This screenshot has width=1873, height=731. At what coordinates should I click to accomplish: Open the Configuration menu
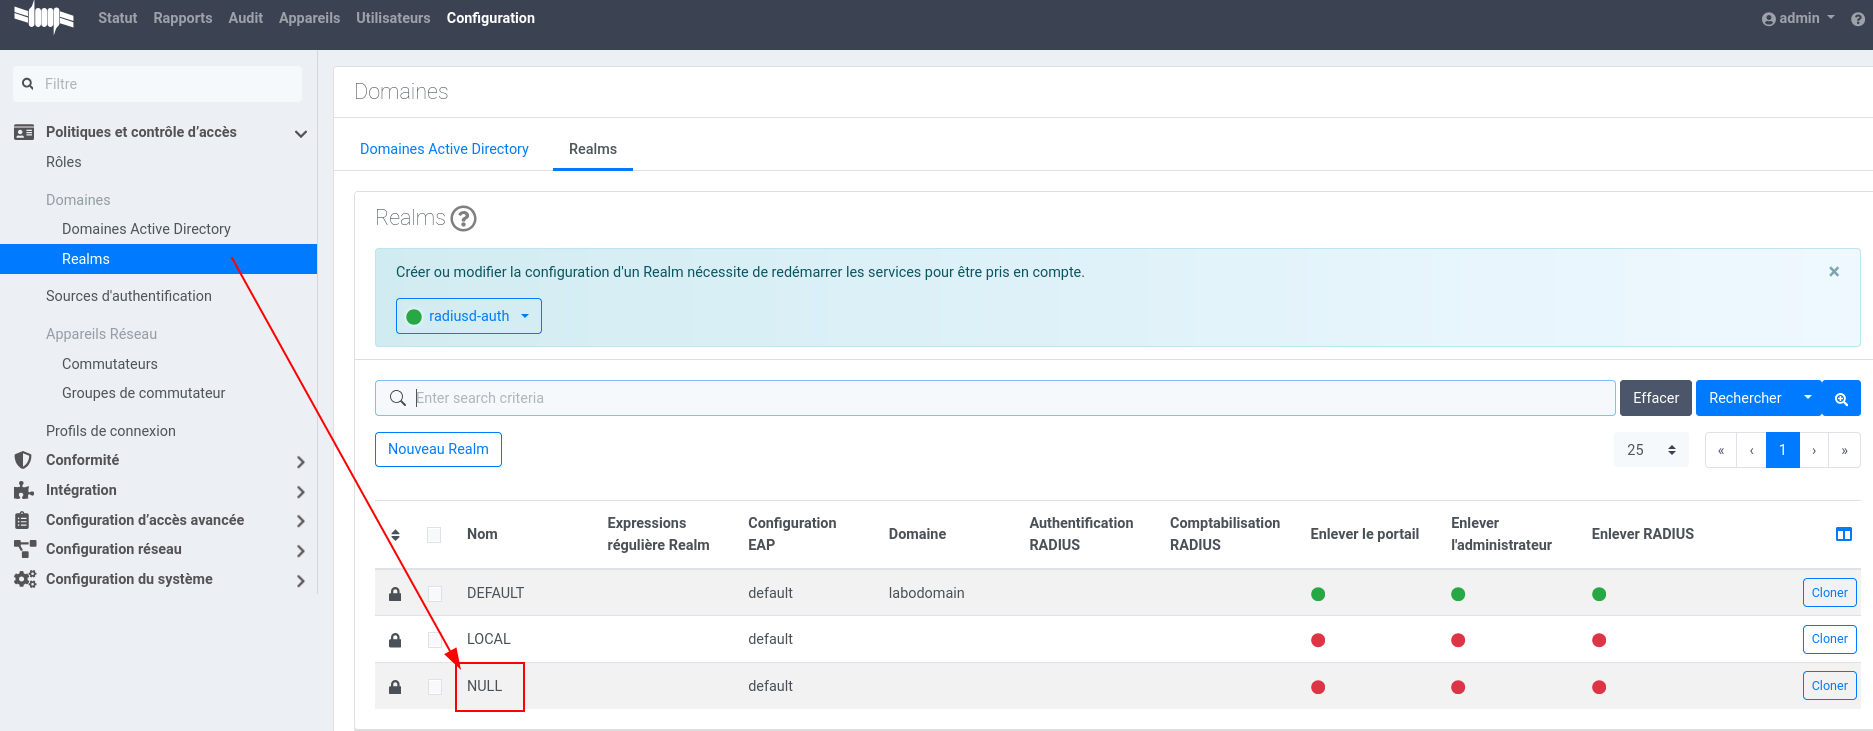point(491,18)
